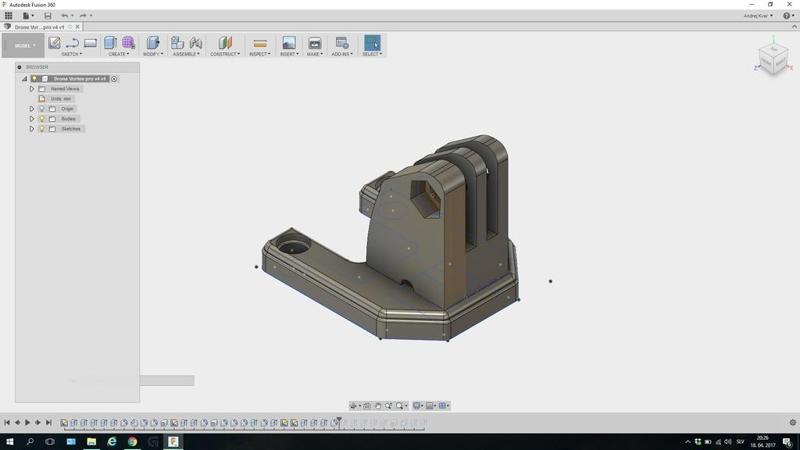The image size is (800, 450).
Task: Open the MODIFY menu
Action: click(x=153, y=54)
